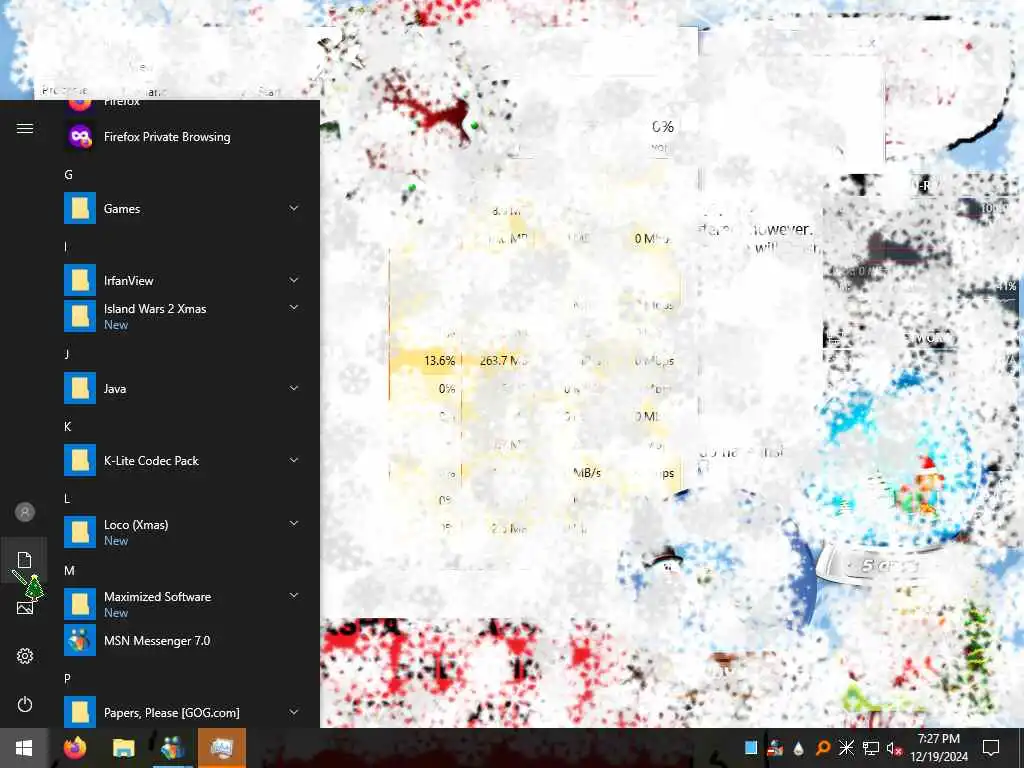Image resolution: width=1024 pixels, height=768 pixels.
Task: Click the Windows Start button
Action: point(24,748)
